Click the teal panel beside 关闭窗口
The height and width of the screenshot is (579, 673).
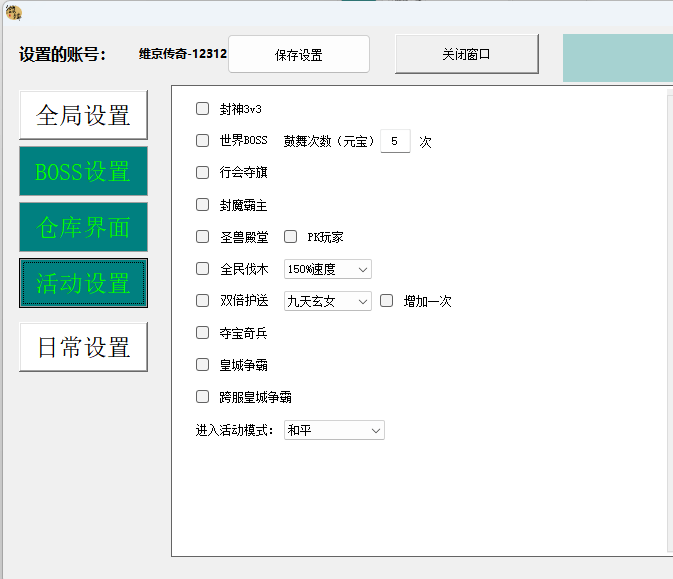(618, 58)
